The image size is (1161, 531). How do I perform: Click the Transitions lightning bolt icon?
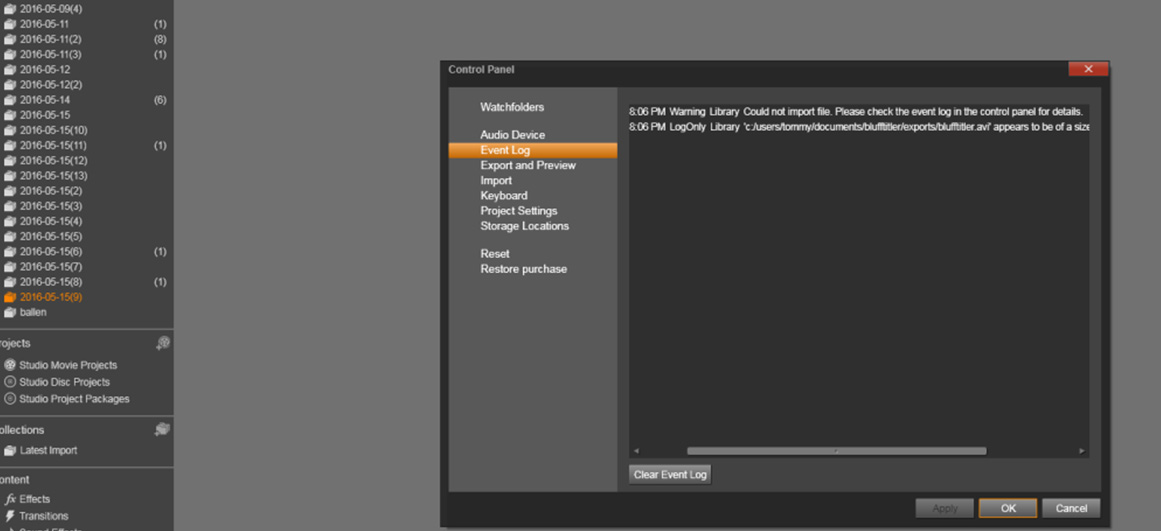[x=10, y=516]
